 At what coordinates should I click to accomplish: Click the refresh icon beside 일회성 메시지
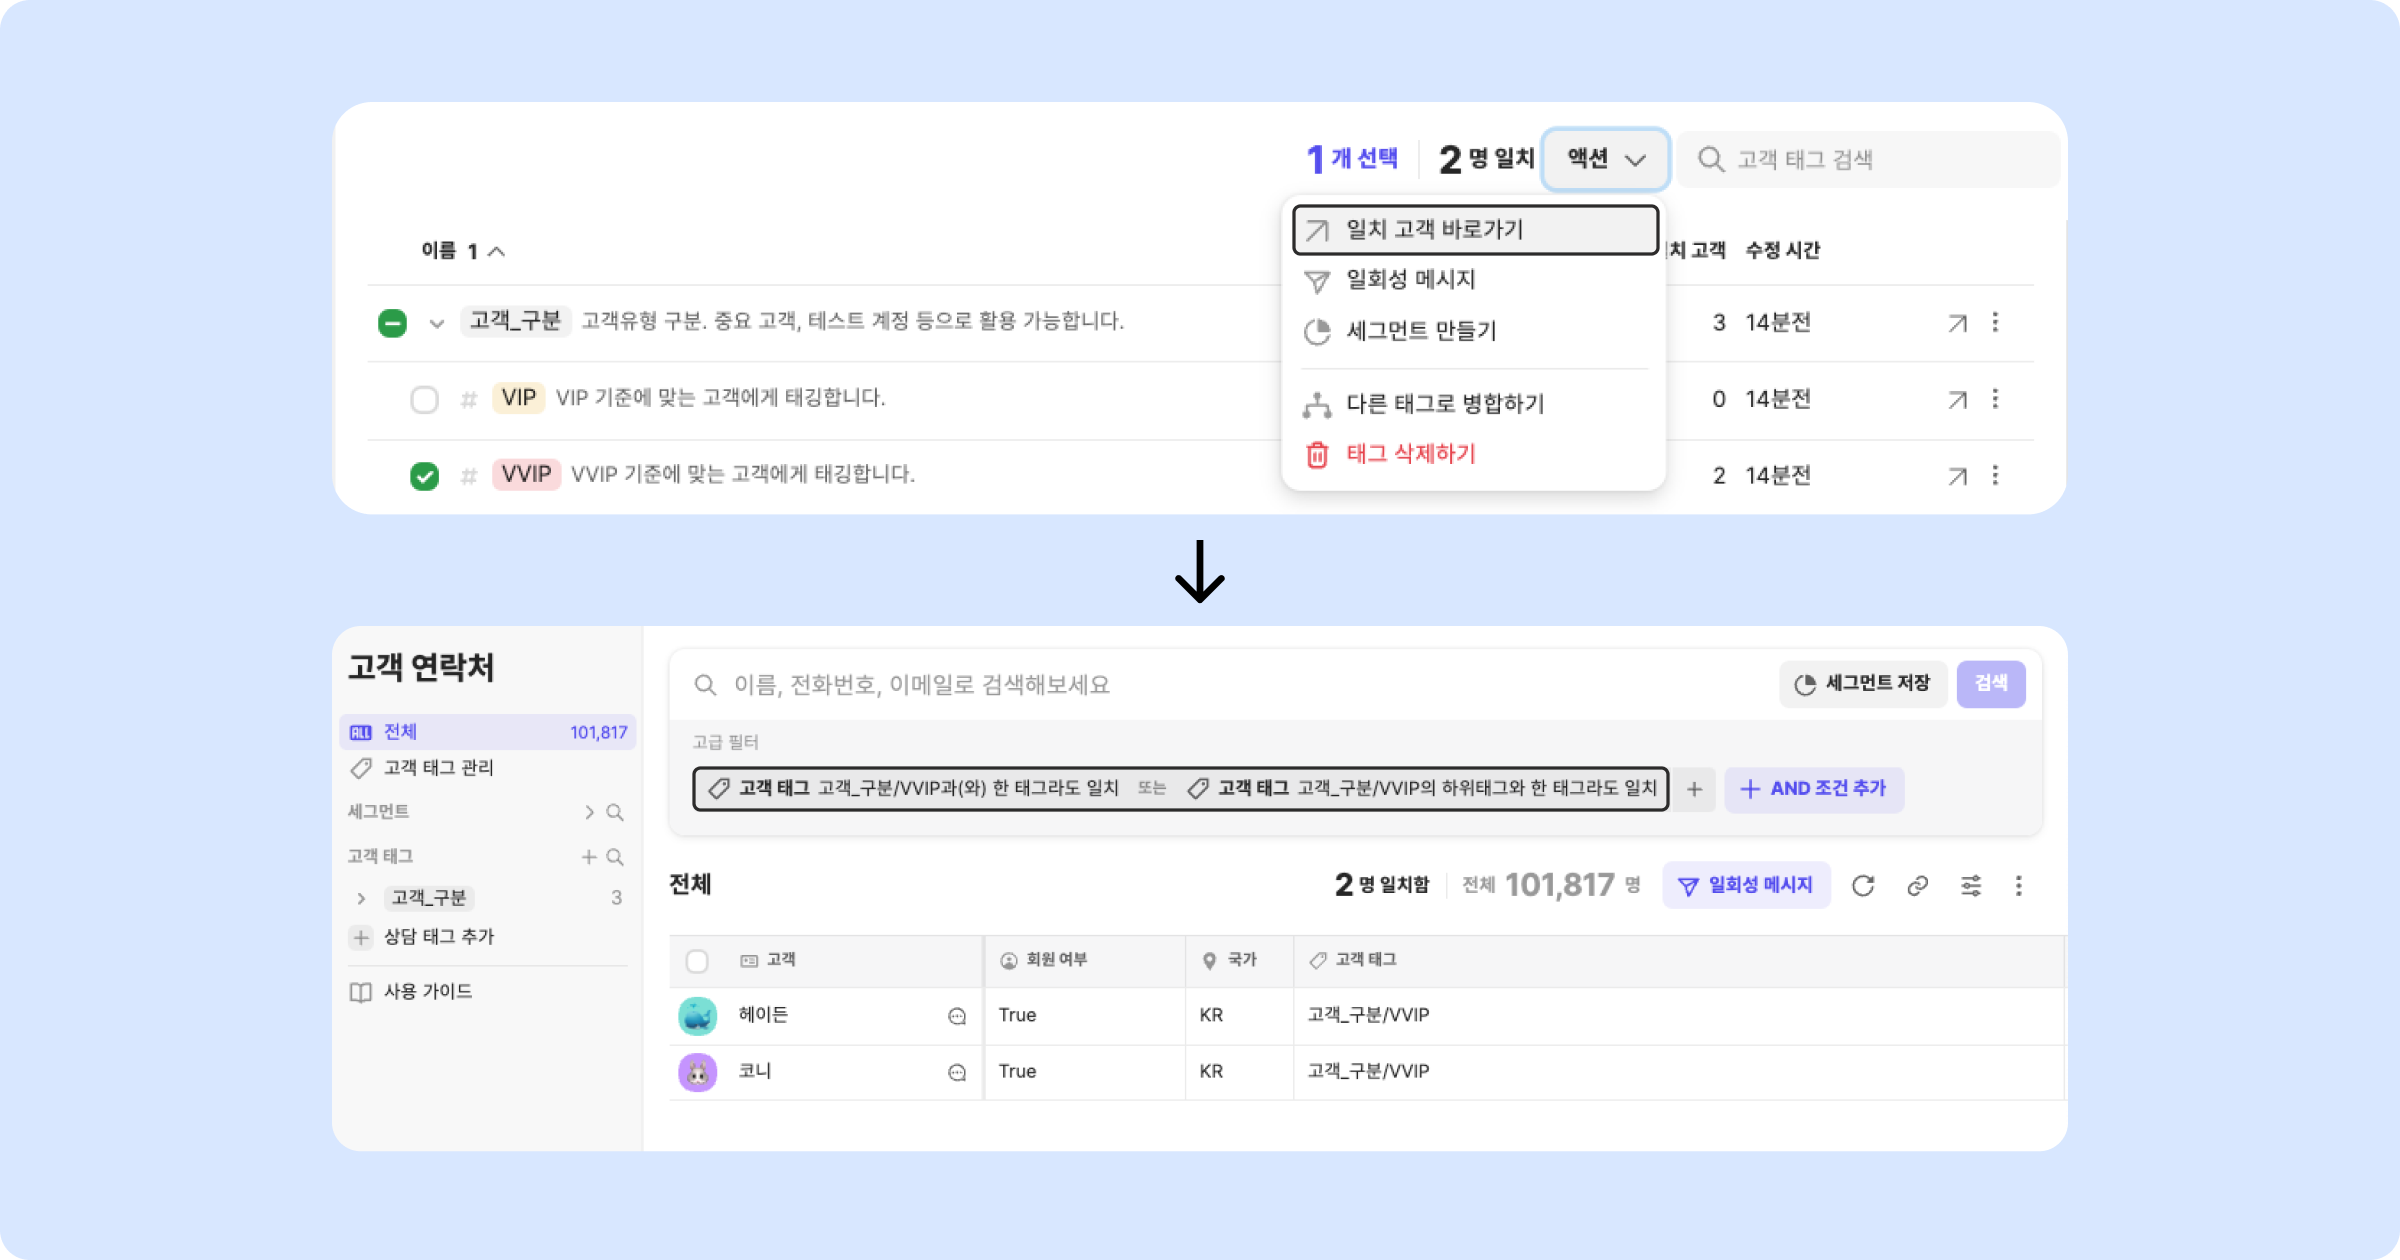(1862, 886)
